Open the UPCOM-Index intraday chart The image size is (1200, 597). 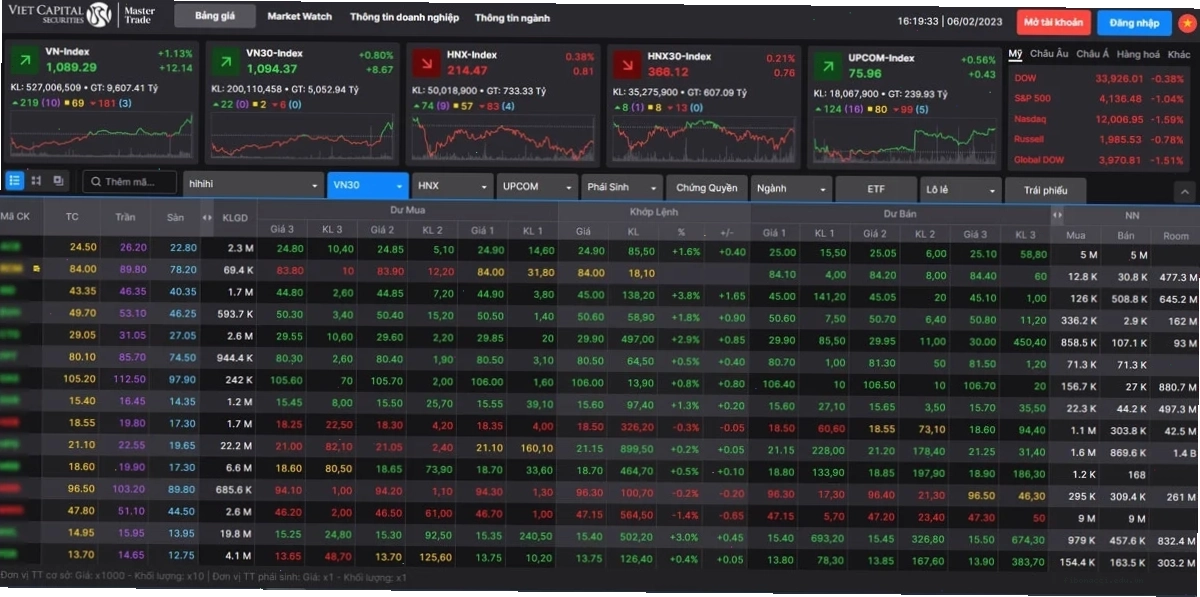coord(904,139)
